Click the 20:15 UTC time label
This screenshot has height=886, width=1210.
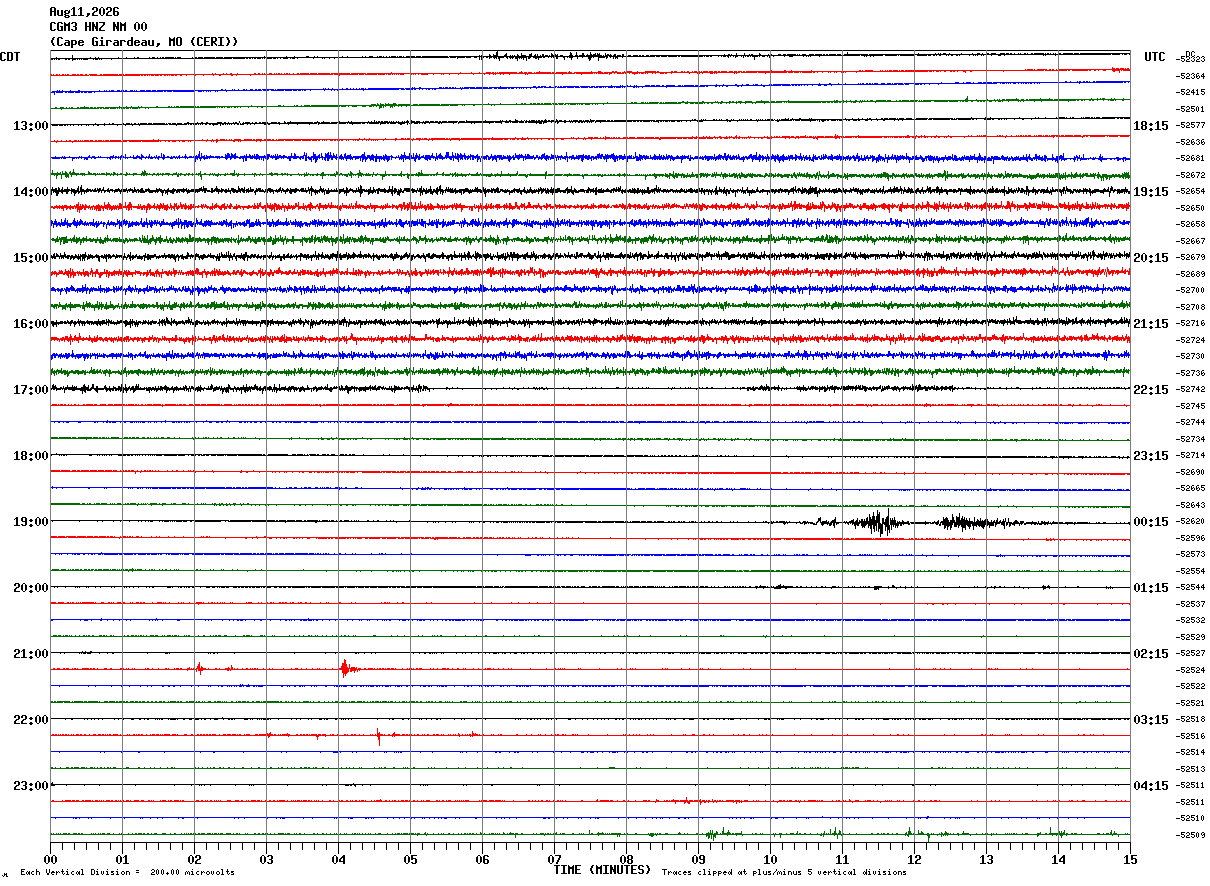pyautogui.click(x=1151, y=258)
